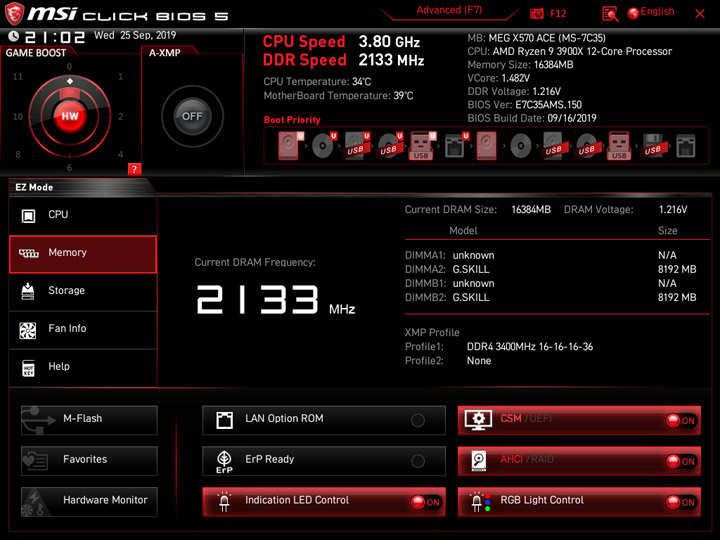Open Hardware Monitor

tap(89, 502)
